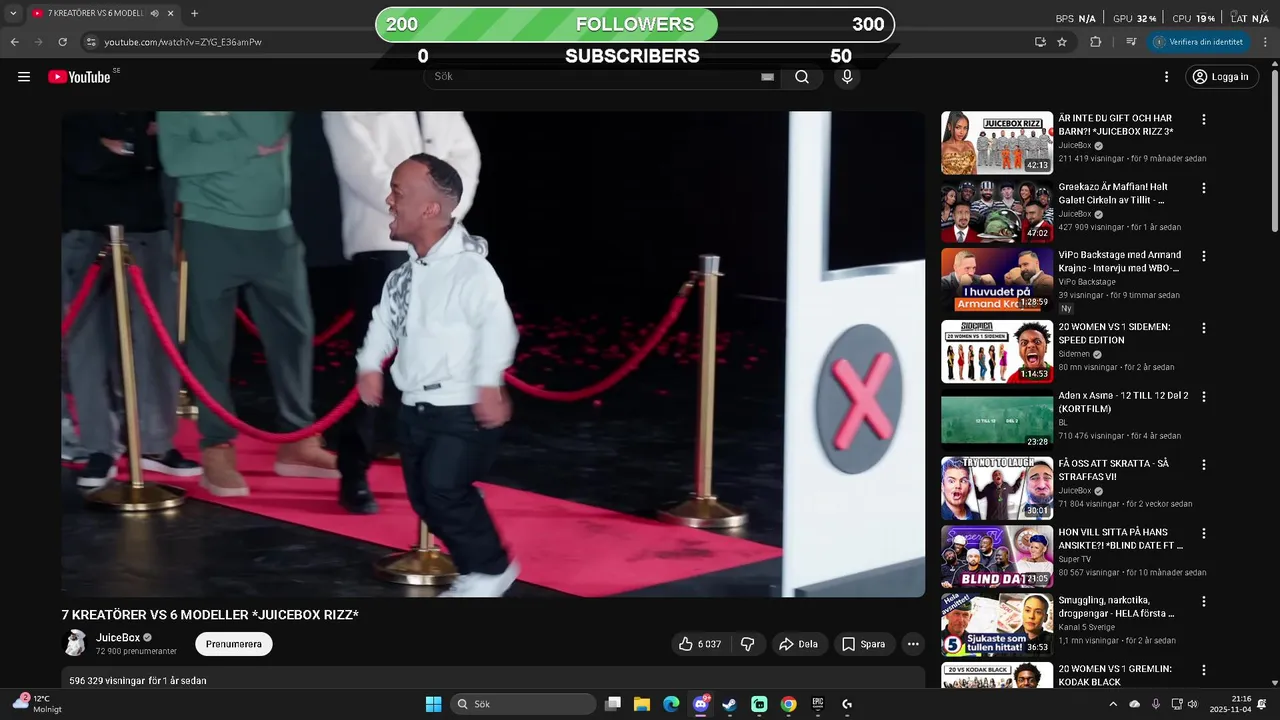Open the Try Not To Laugh thumbnail

(997, 488)
